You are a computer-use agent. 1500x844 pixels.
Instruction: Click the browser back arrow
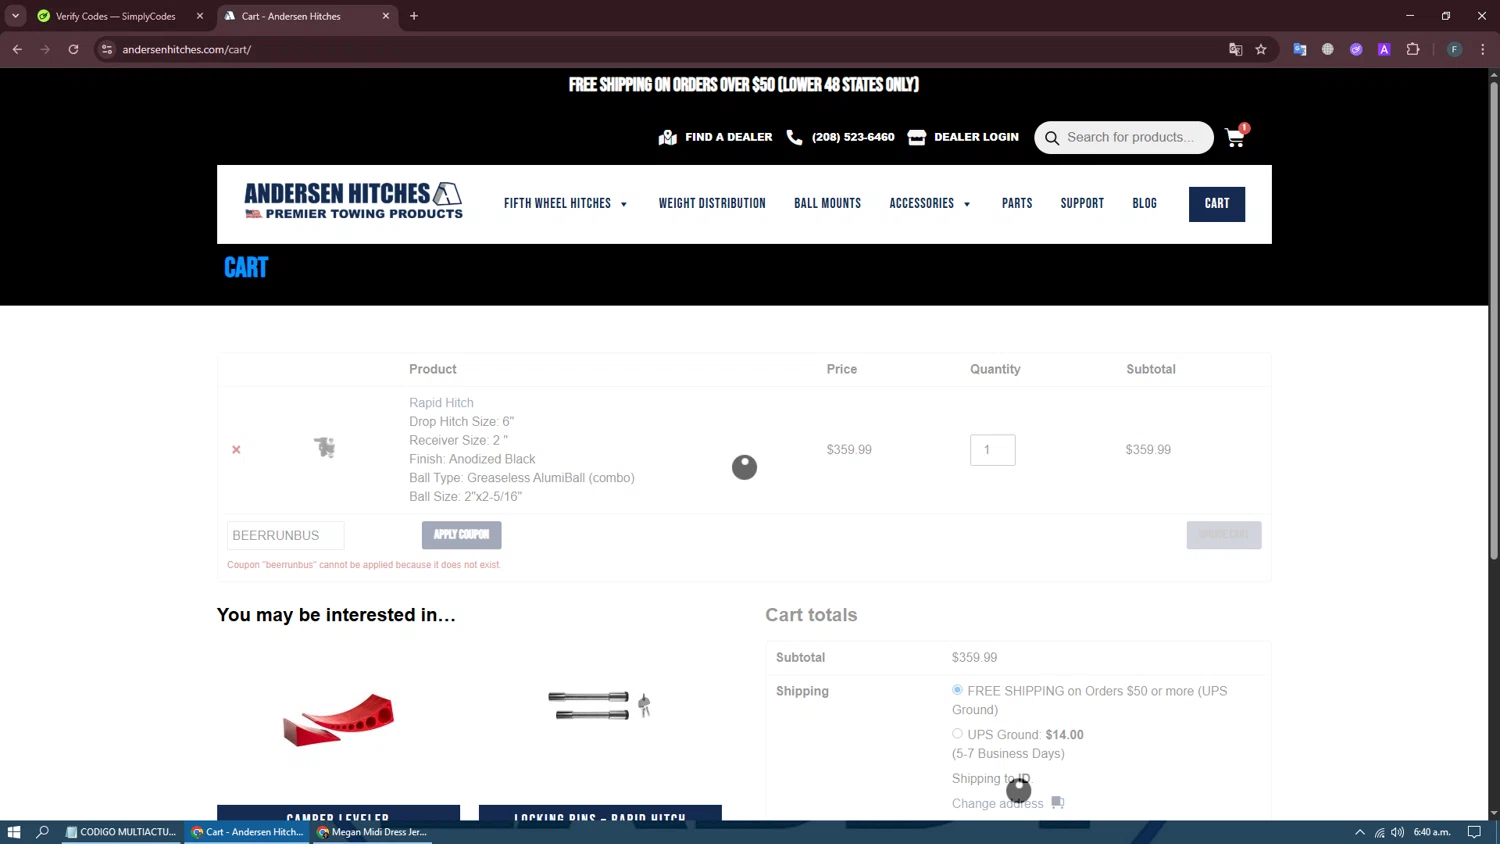click(17, 49)
